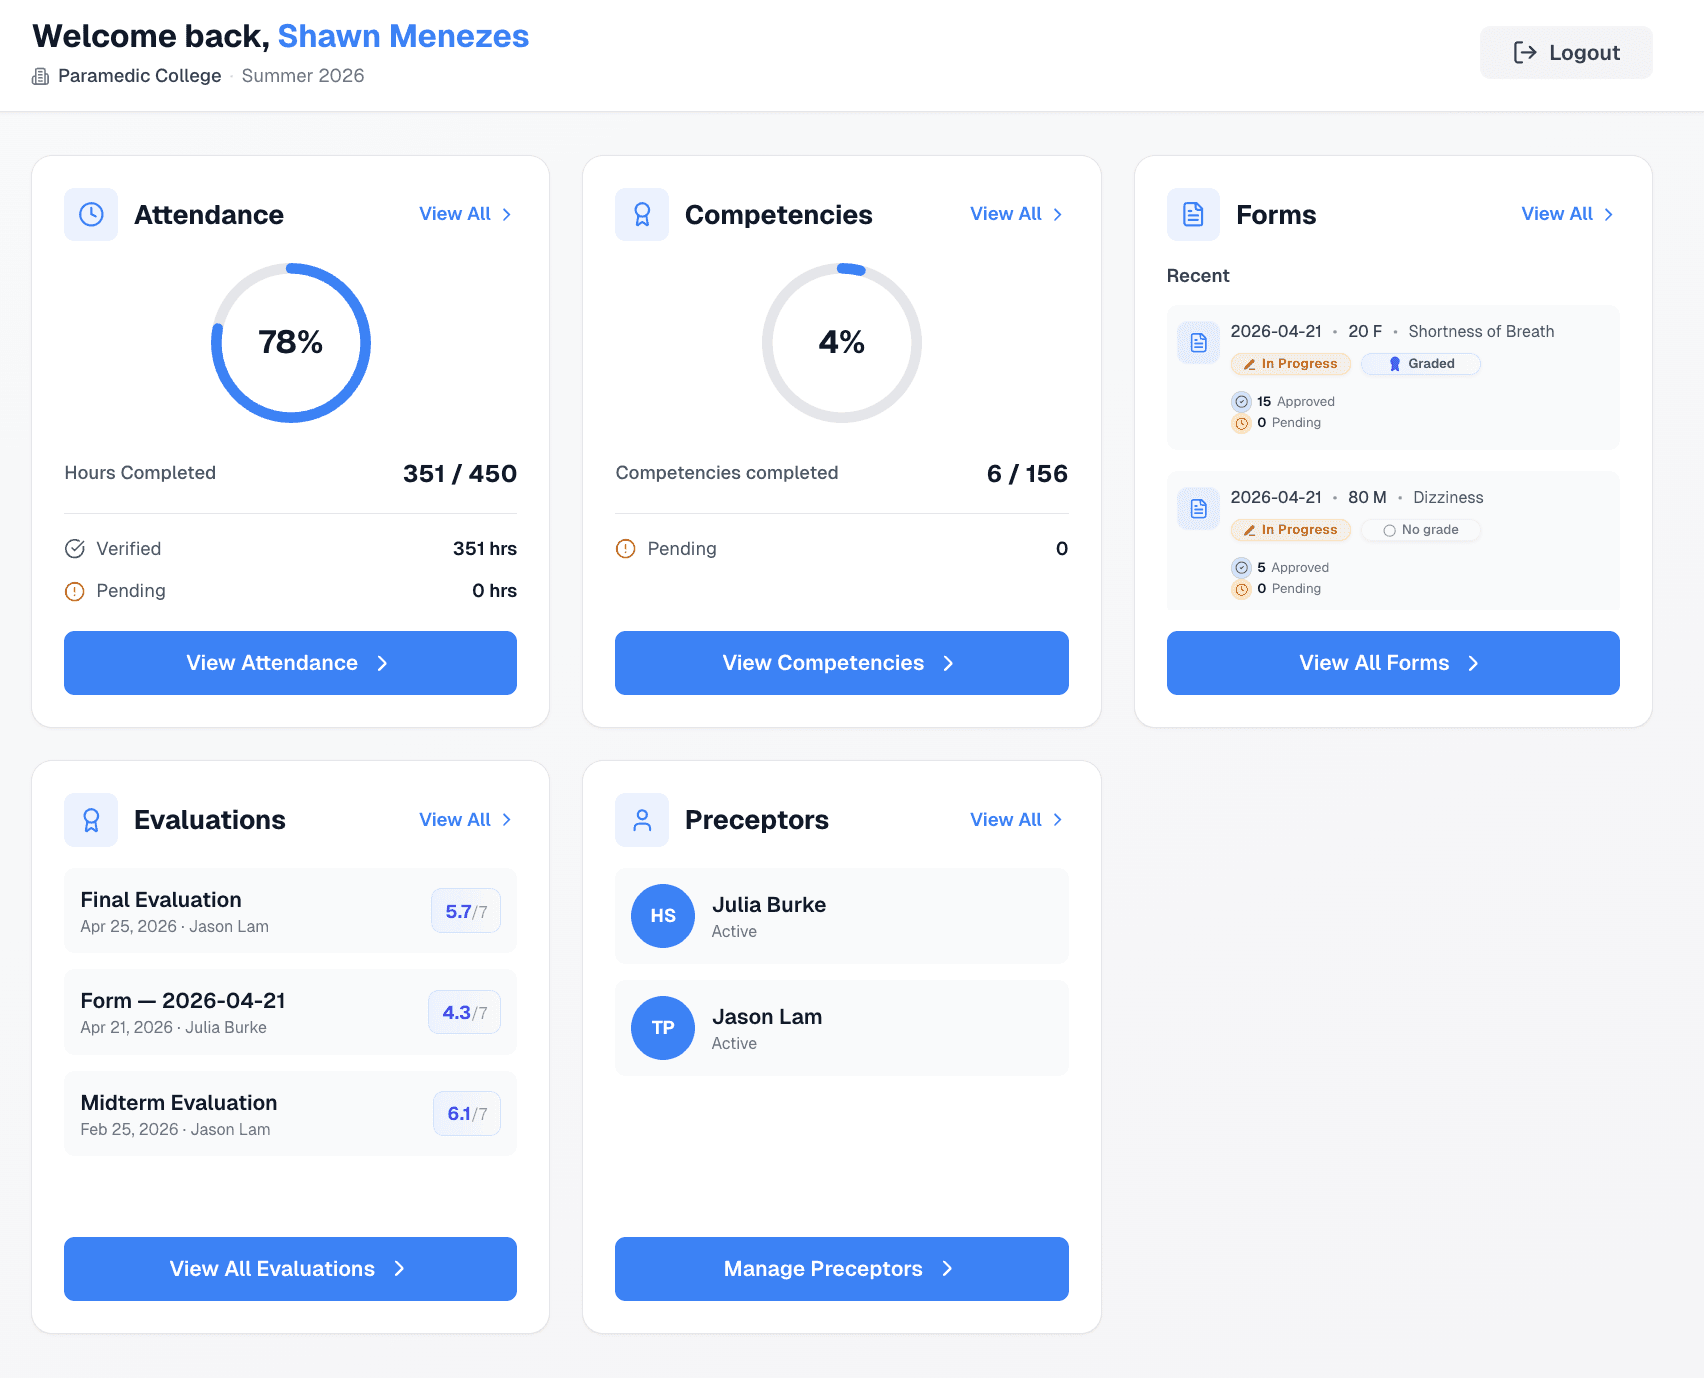Click pending clock icon on Dizziness form

click(1241, 589)
